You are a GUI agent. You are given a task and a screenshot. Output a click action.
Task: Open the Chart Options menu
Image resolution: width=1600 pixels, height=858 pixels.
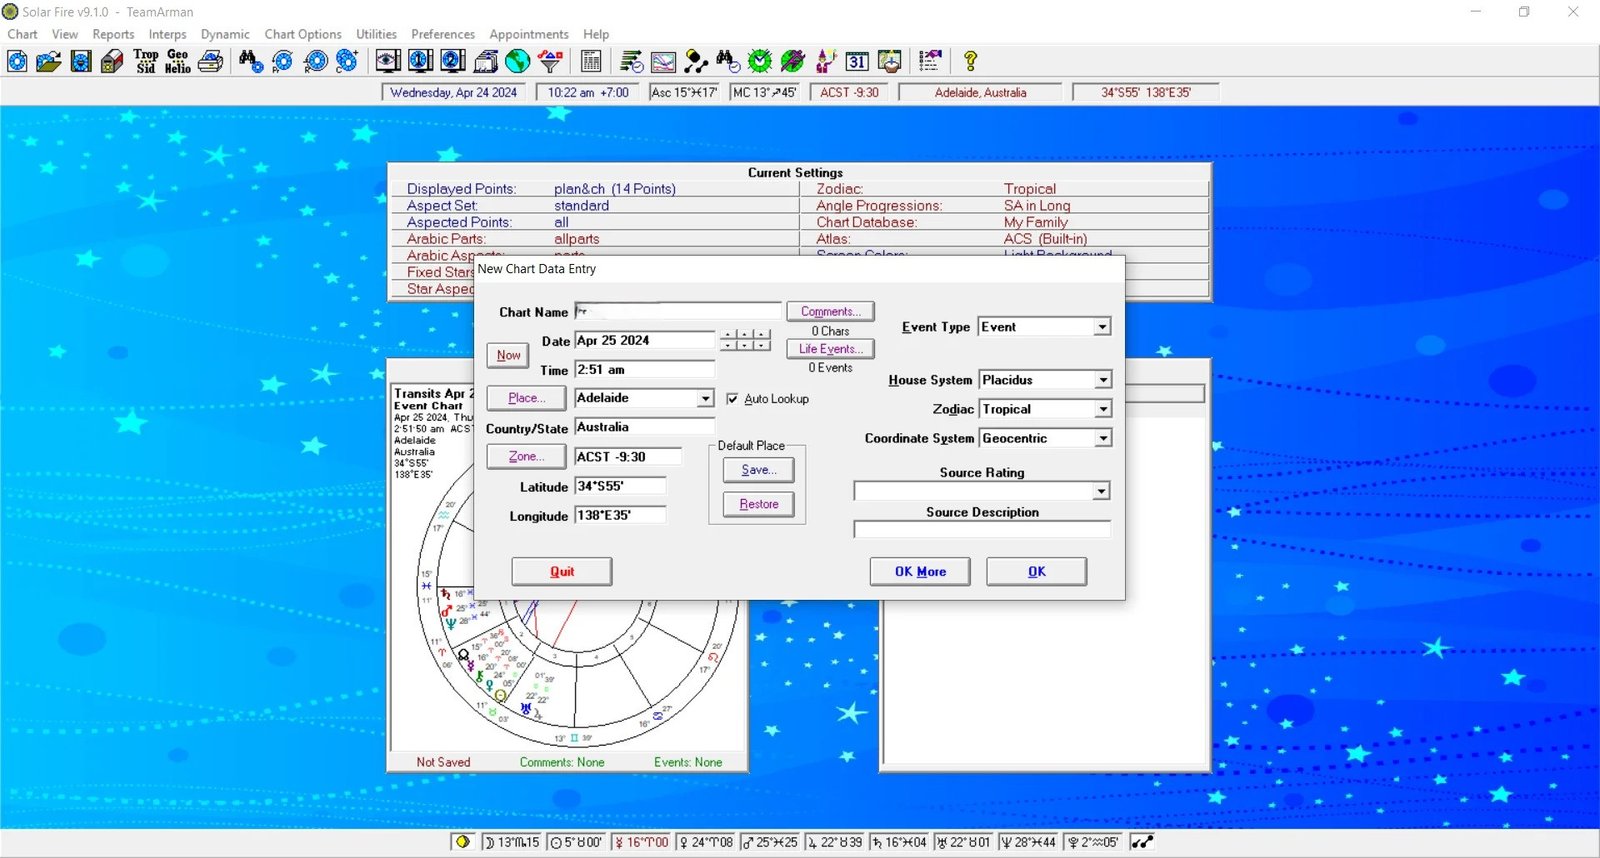click(x=303, y=34)
